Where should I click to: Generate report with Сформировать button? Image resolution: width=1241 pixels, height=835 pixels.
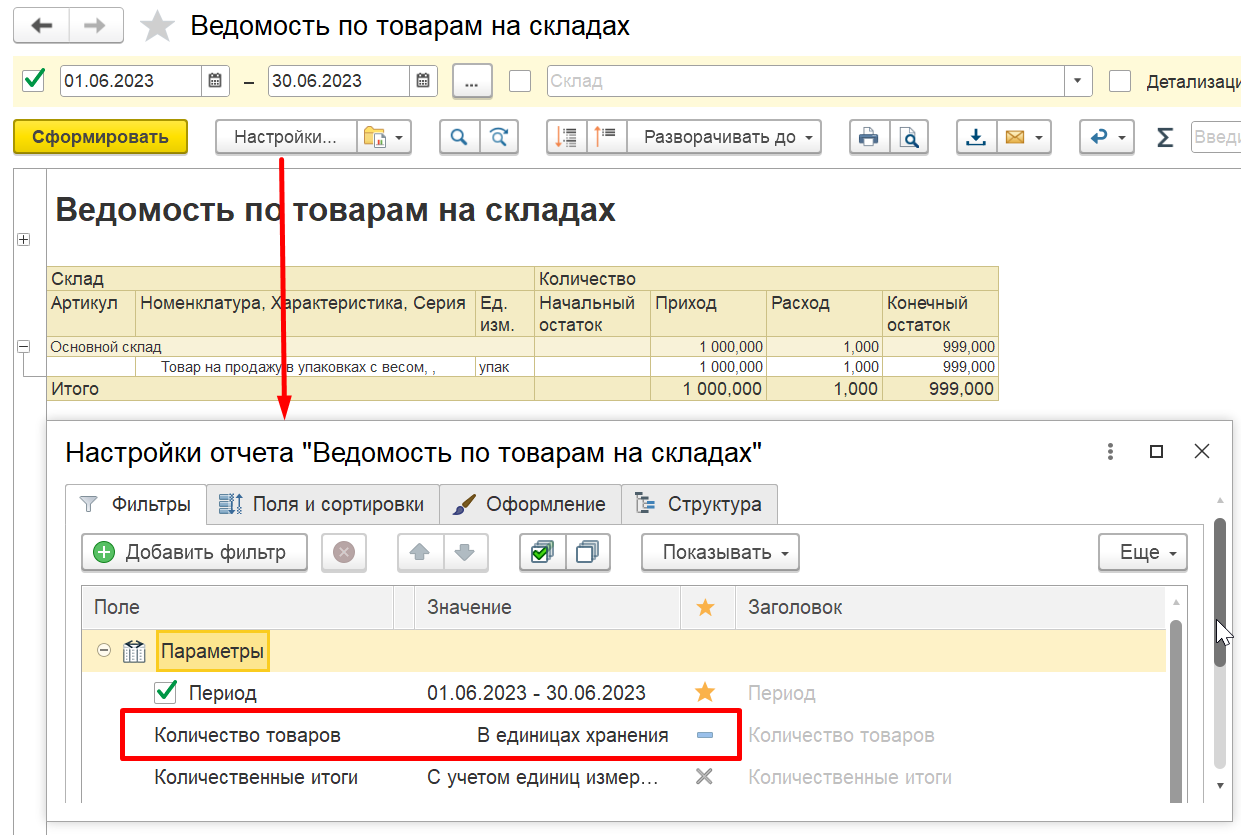tap(101, 137)
